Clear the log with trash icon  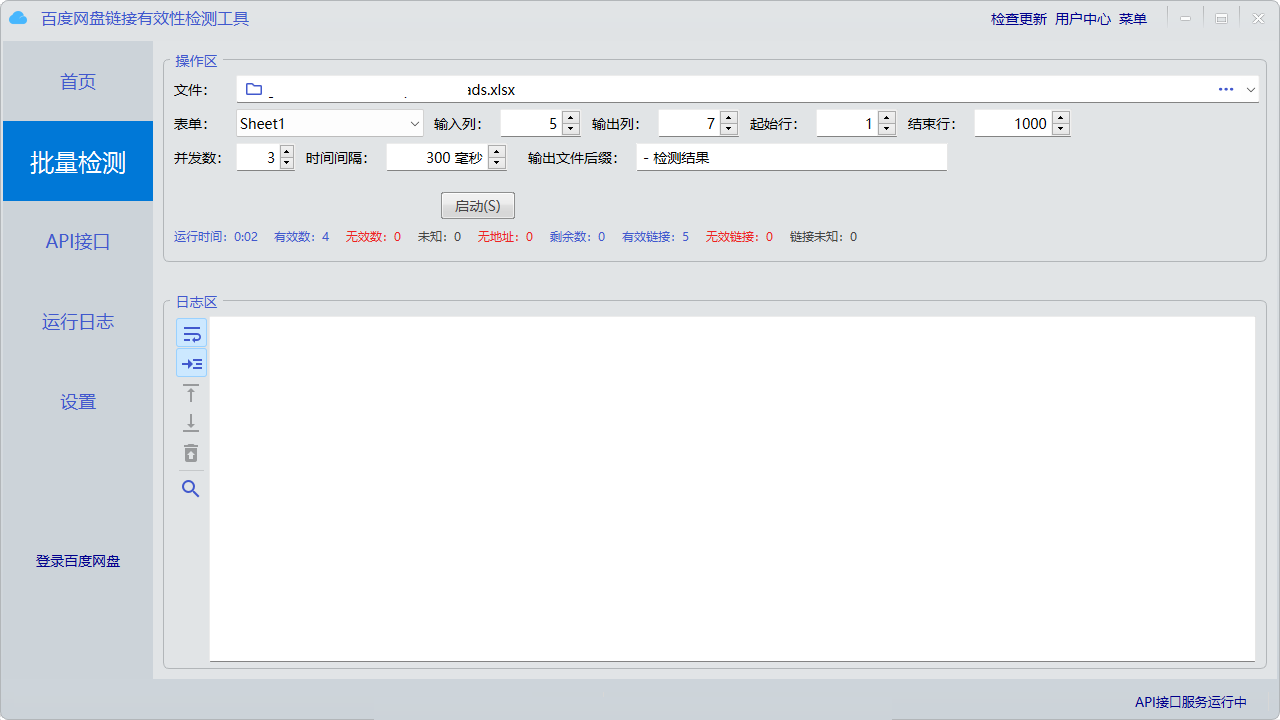pyautogui.click(x=191, y=453)
